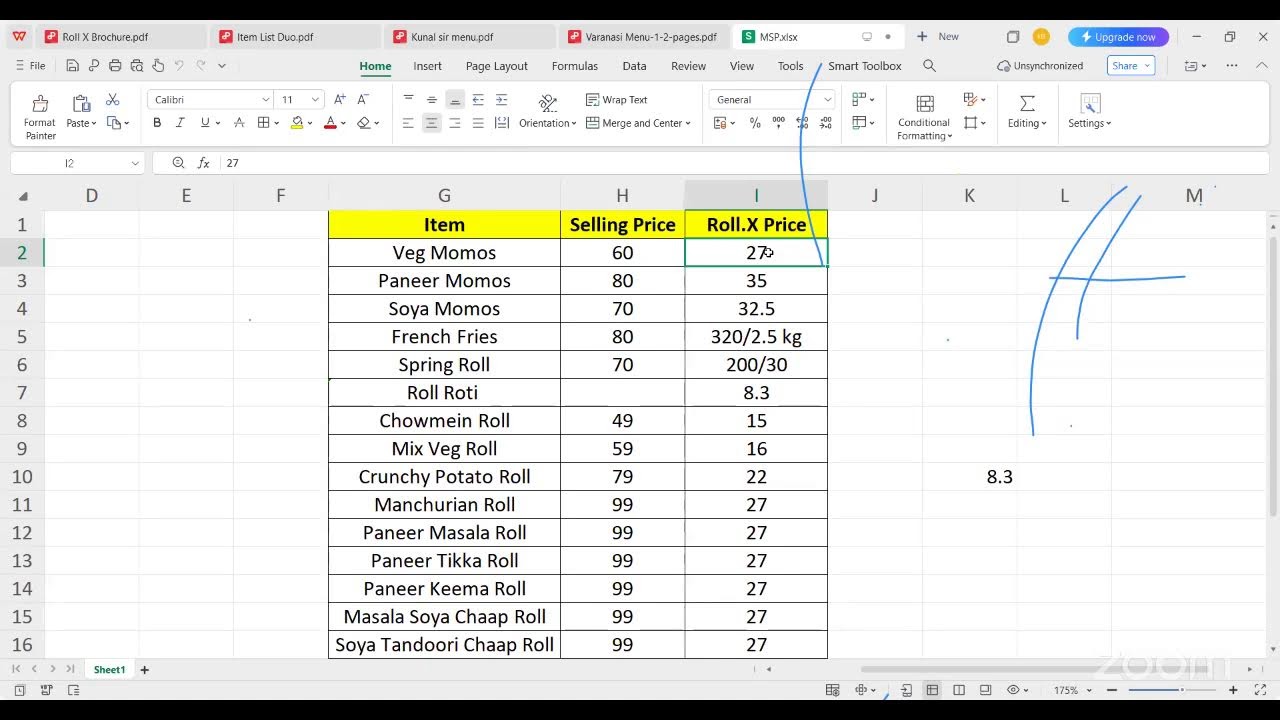Click the zoom slider in status bar
The height and width of the screenshot is (720, 1280).
click(x=1171, y=690)
